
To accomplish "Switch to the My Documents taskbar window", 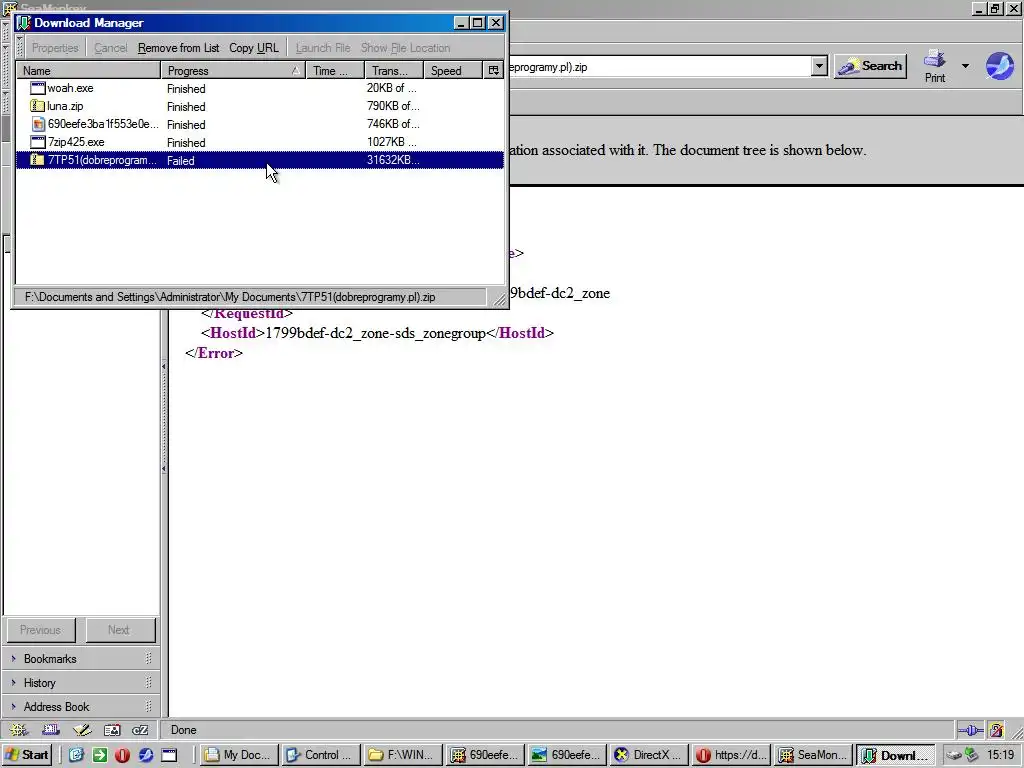I will click(239, 755).
